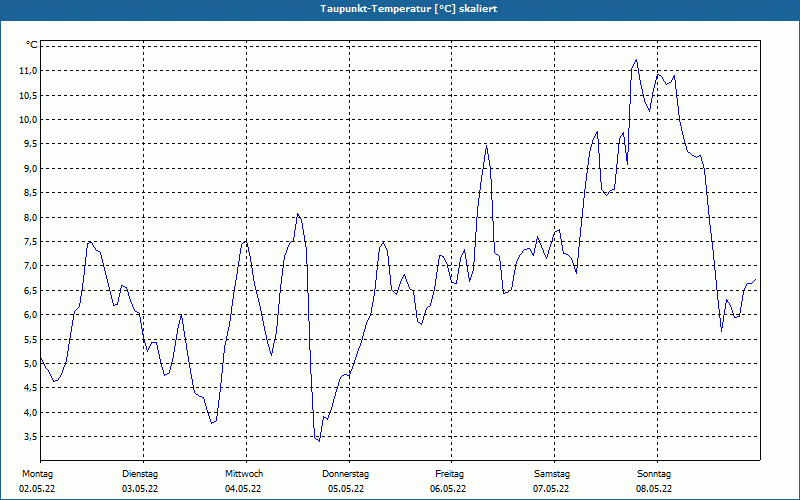The width and height of the screenshot is (800, 500).
Task: Click the chart title 'Taupunkt-Temperatur [°C] skaliert'
Action: click(409, 9)
